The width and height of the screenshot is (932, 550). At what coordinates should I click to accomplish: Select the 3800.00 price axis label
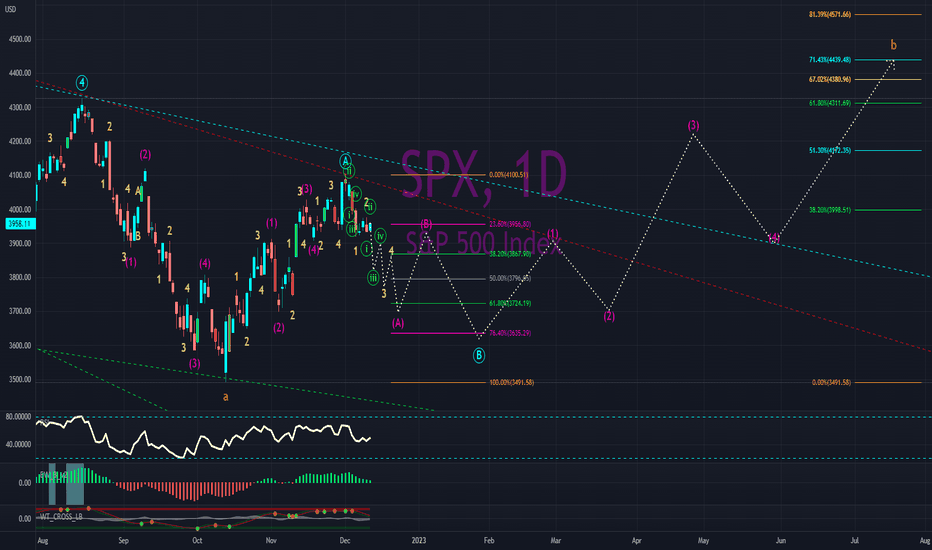[20, 277]
